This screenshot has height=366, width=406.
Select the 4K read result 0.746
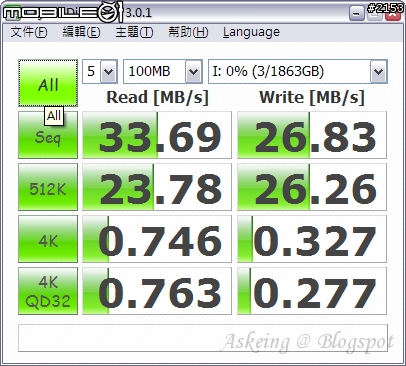[157, 239]
